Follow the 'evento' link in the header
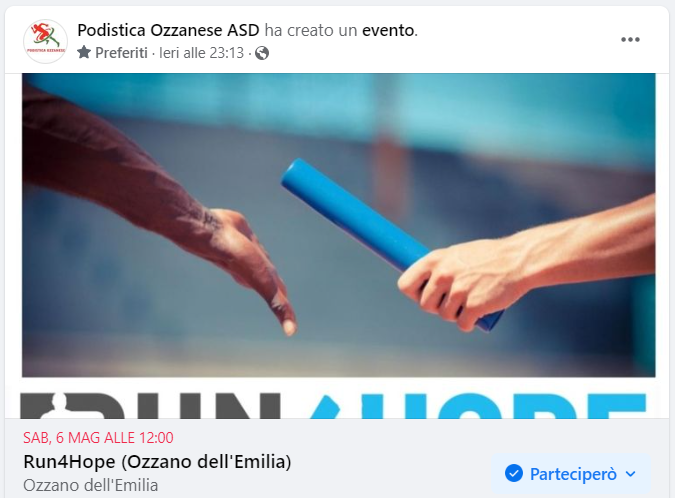This screenshot has height=498, width=675. coord(389,30)
